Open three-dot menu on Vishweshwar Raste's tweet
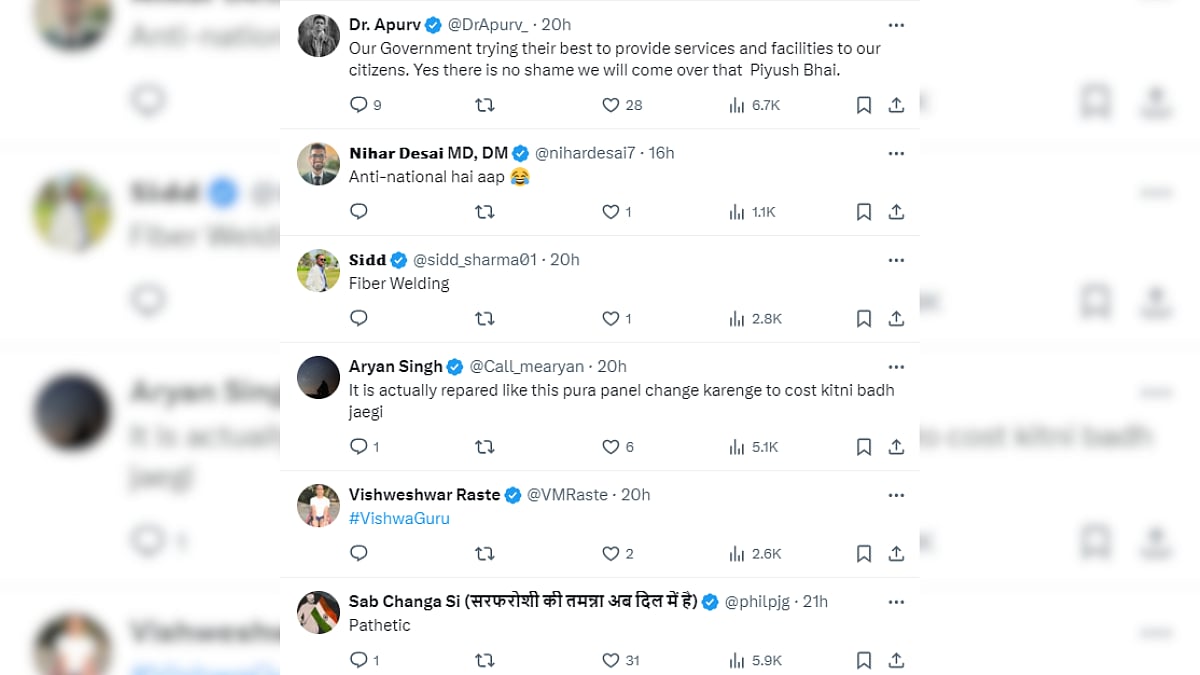 pyautogui.click(x=896, y=495)
